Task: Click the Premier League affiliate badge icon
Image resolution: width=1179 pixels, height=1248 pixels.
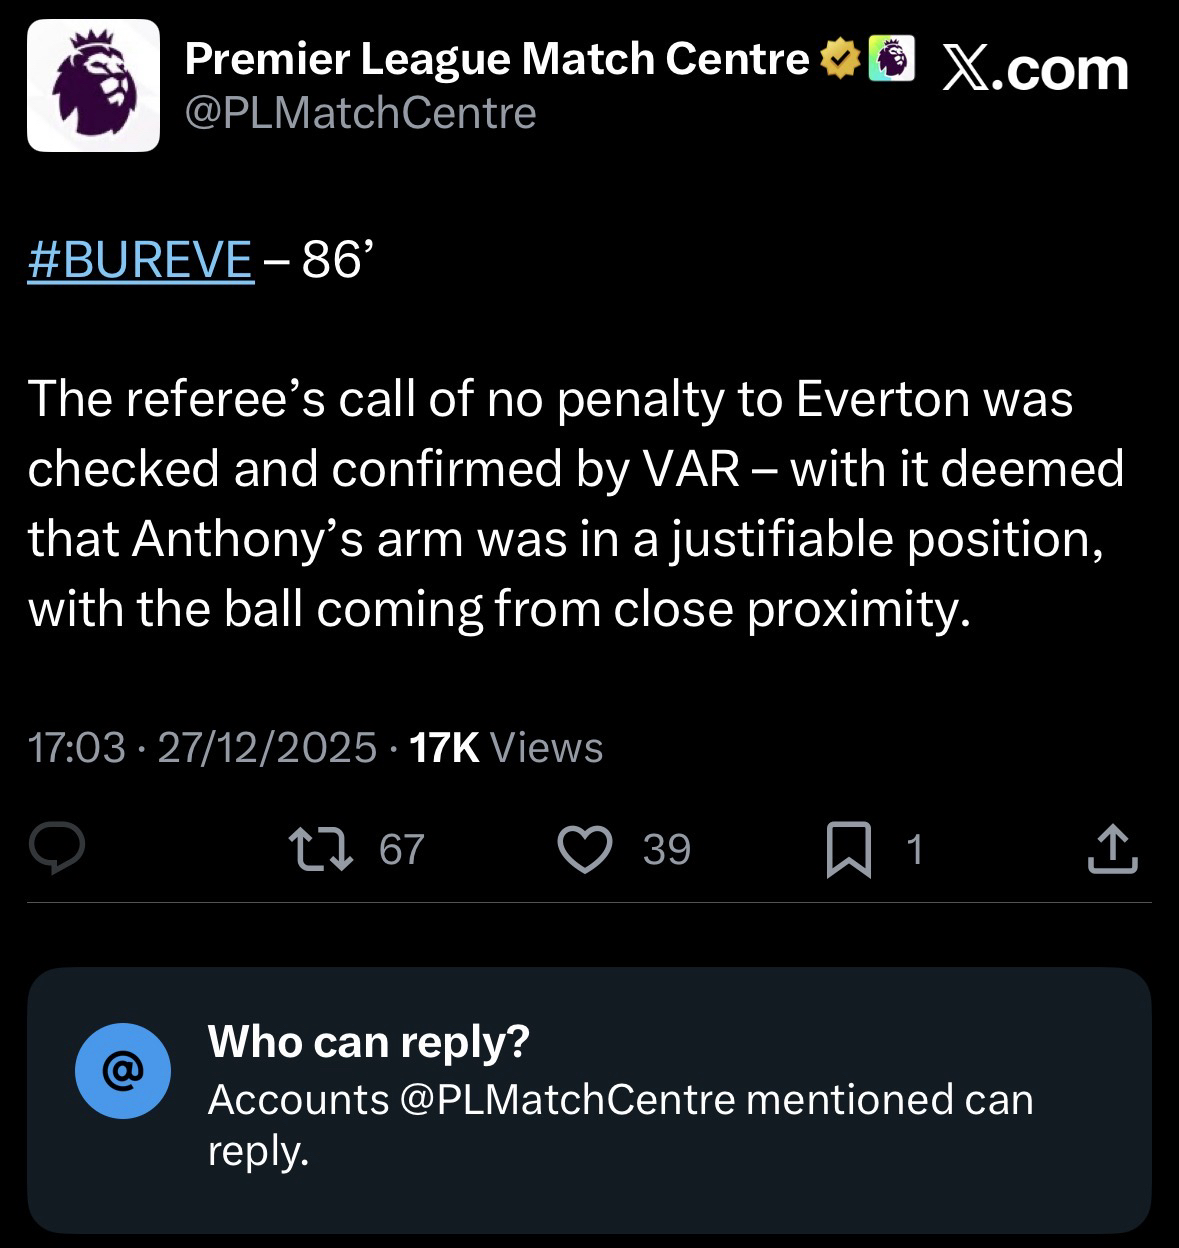Action: [x=891, y=59]
